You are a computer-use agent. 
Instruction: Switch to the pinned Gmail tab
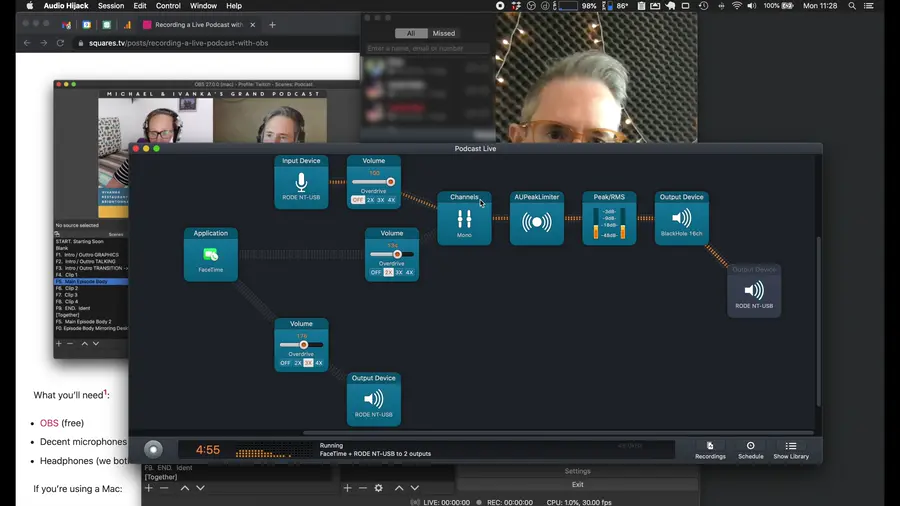pyautogui.click(x=67, y=25)
